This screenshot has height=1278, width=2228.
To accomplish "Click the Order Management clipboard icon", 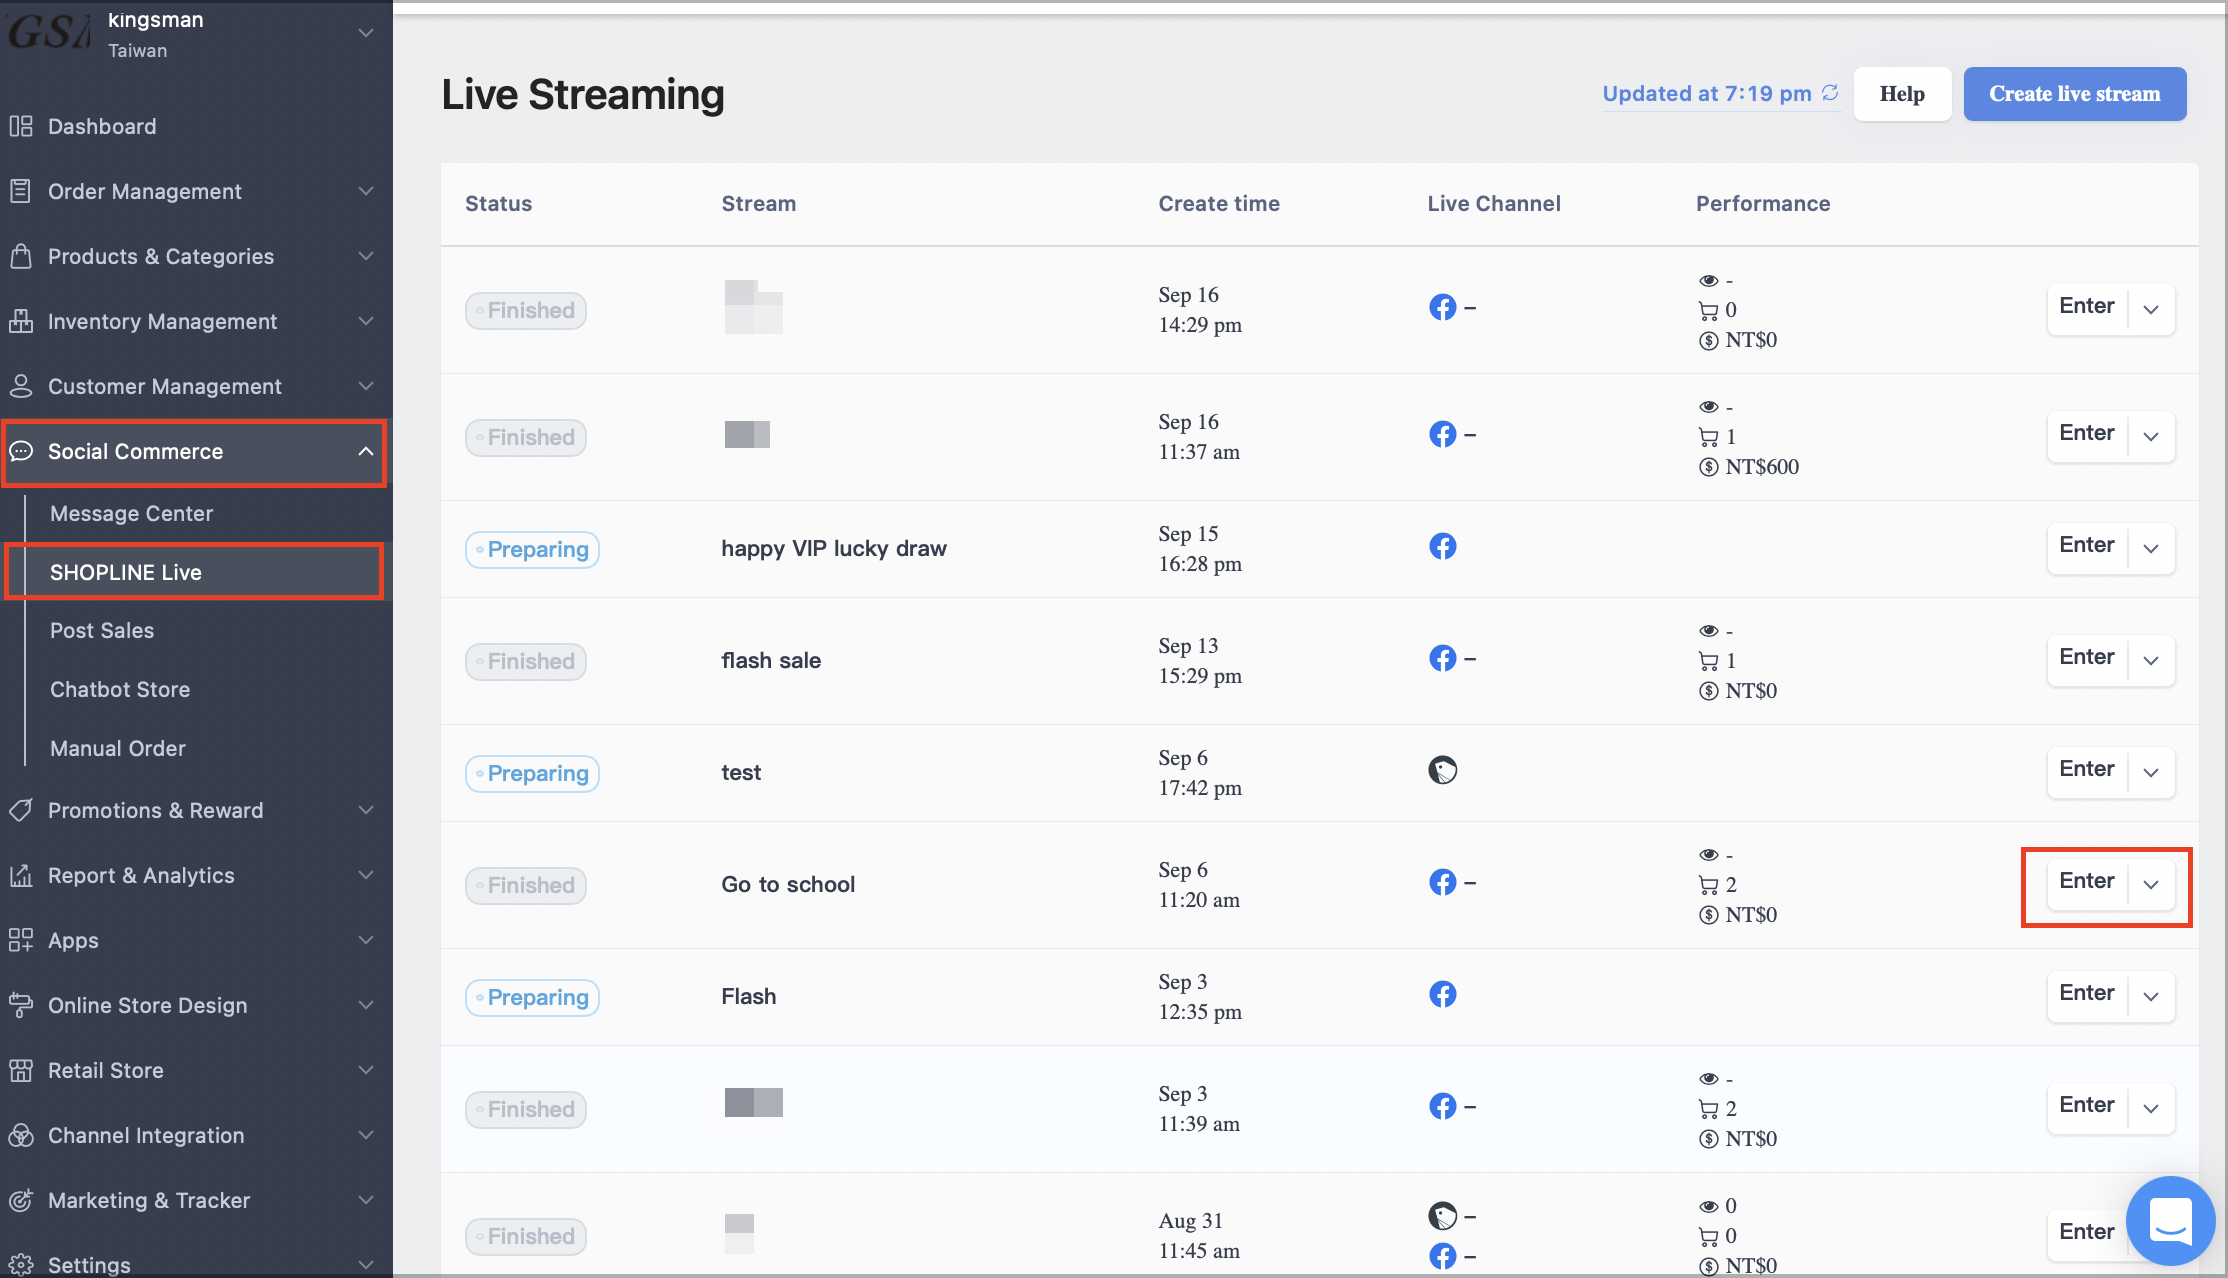I will click(21, 191).
